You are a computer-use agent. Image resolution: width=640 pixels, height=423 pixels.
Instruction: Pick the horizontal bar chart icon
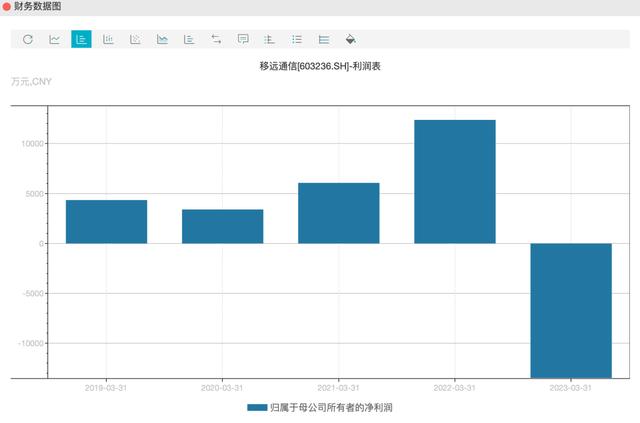[x=189, y=39]
